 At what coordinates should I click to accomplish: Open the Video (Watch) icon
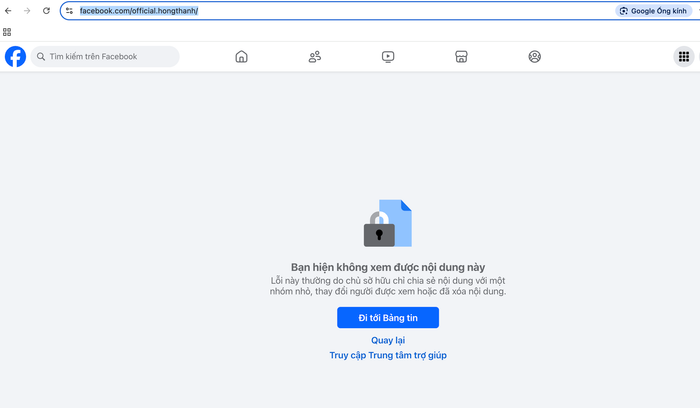[388, 57]
